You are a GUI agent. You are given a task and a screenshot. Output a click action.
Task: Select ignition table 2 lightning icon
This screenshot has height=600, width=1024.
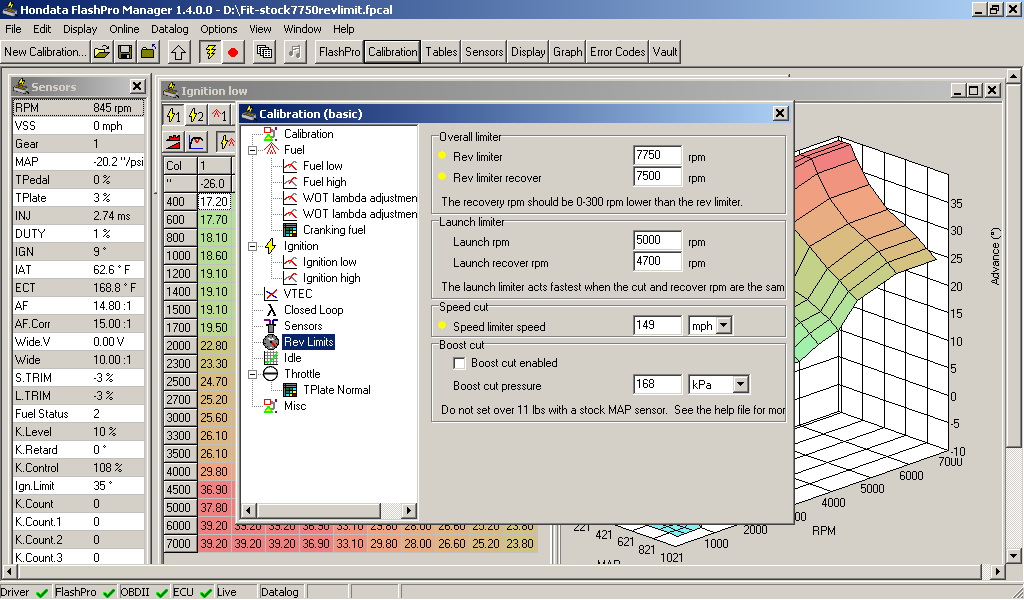click(x=196, y=116)
